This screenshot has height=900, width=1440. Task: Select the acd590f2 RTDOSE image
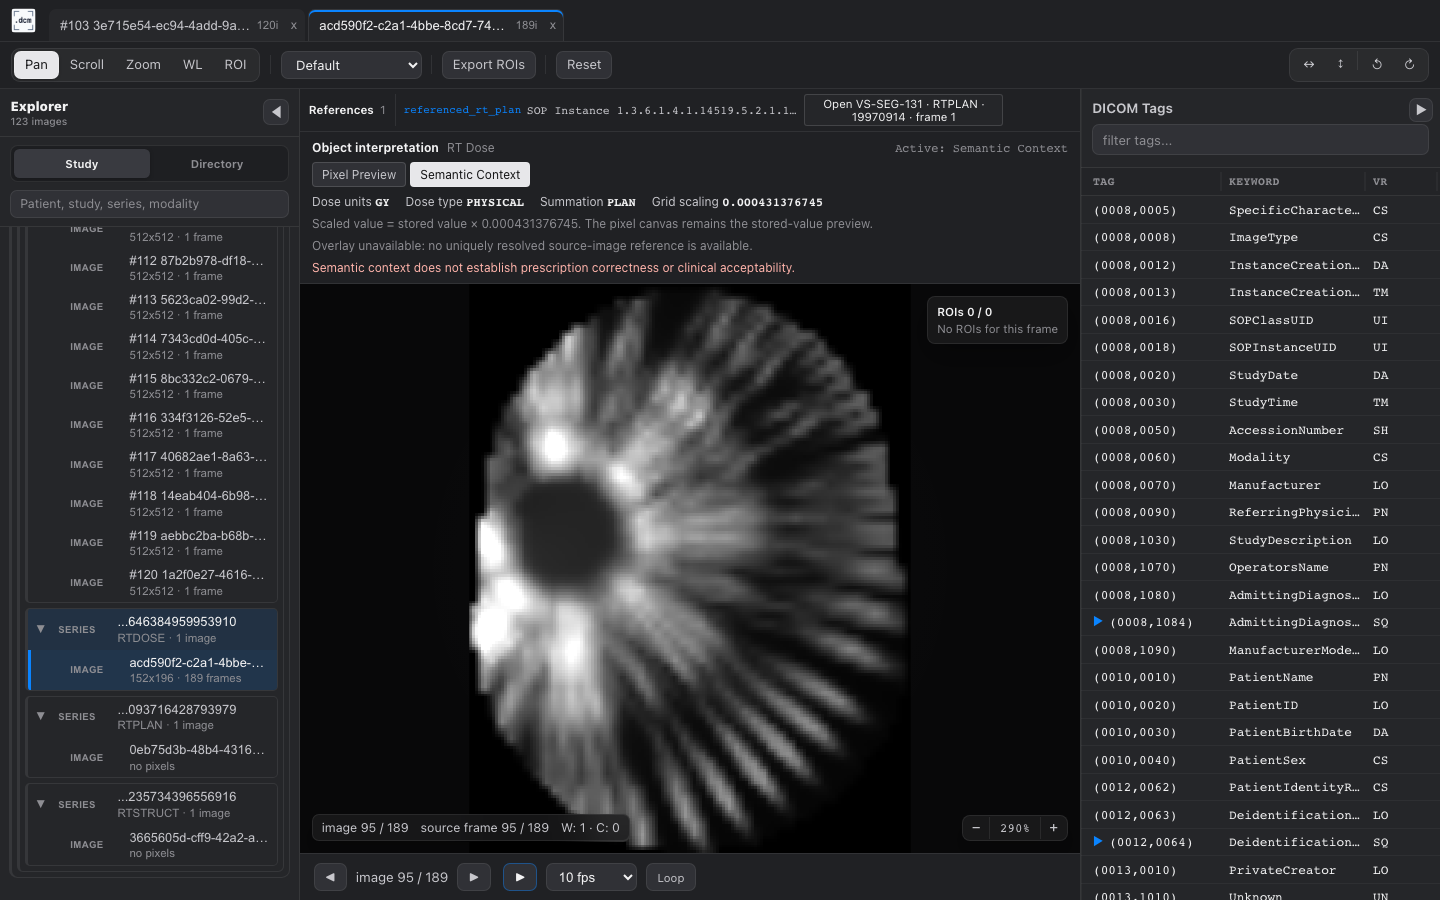pyautogui.click(x=153, y=670)
